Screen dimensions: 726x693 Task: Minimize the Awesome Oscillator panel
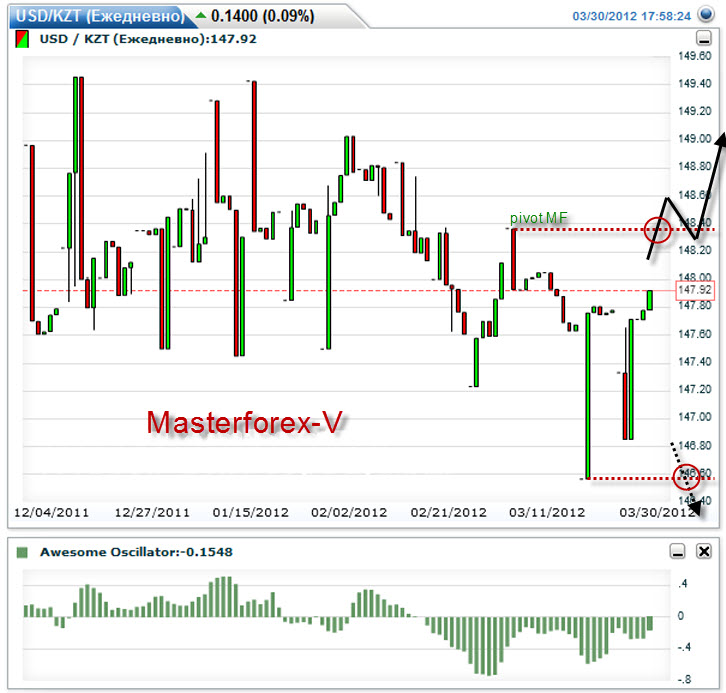tap(677, 551)
